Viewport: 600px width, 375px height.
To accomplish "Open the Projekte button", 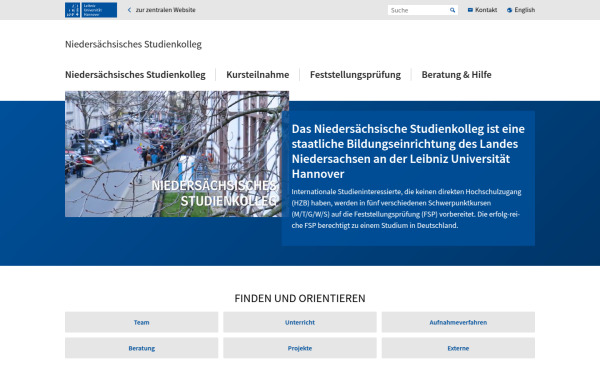I will [300, 348].
